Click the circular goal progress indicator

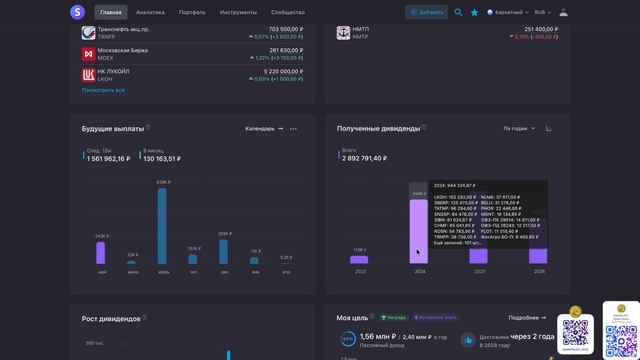click(348, 339)
